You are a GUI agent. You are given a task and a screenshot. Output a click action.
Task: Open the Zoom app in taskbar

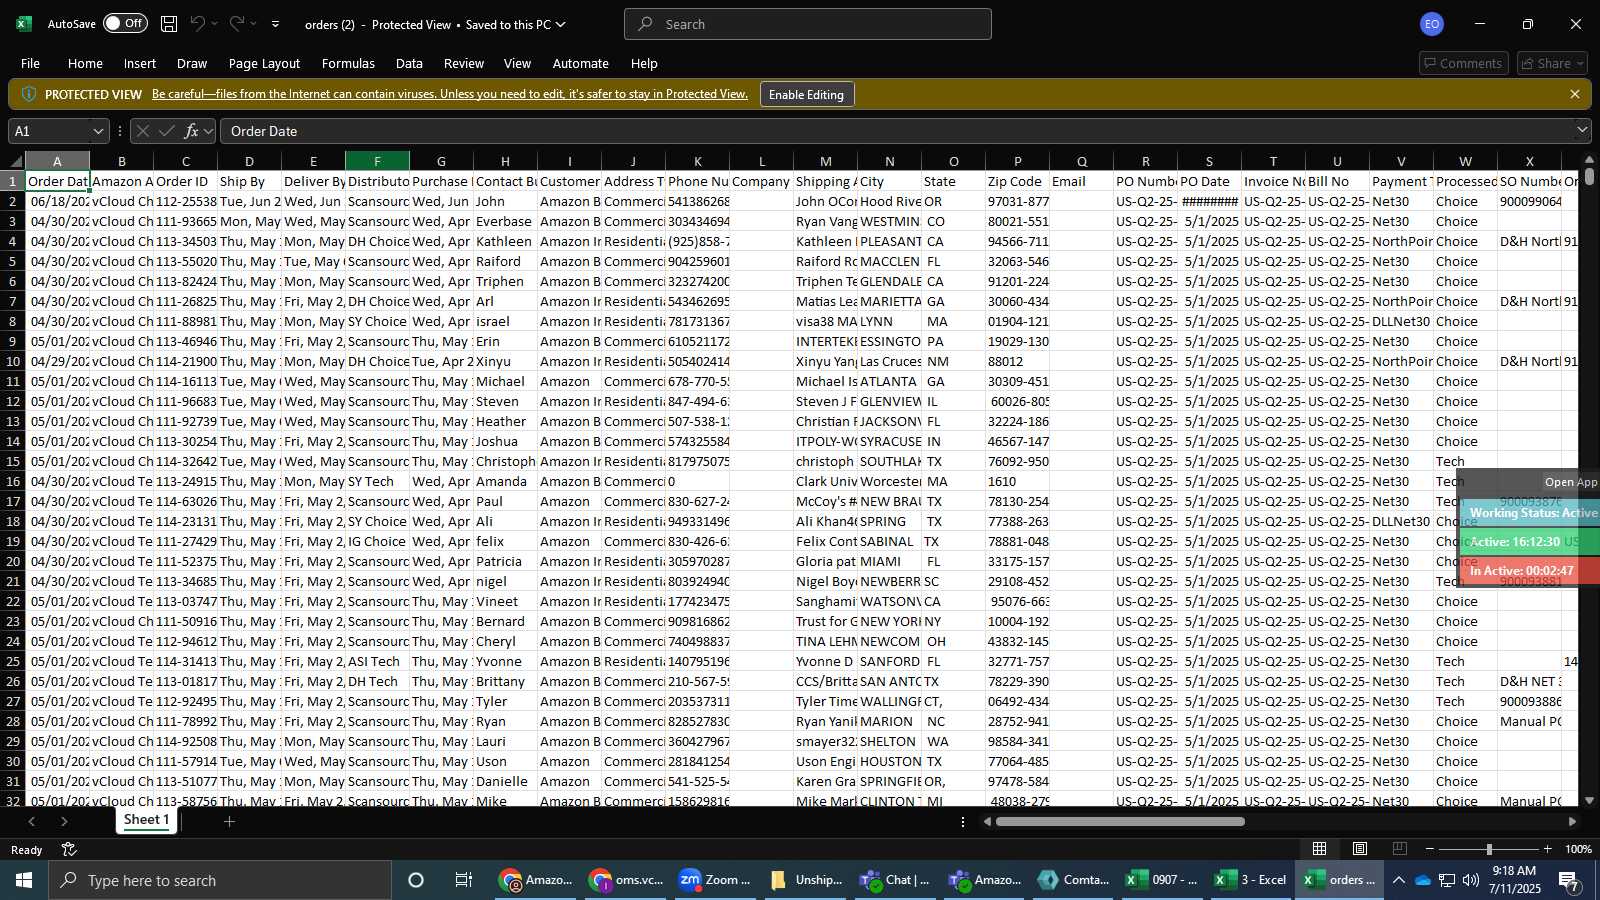tap(715, 880)
